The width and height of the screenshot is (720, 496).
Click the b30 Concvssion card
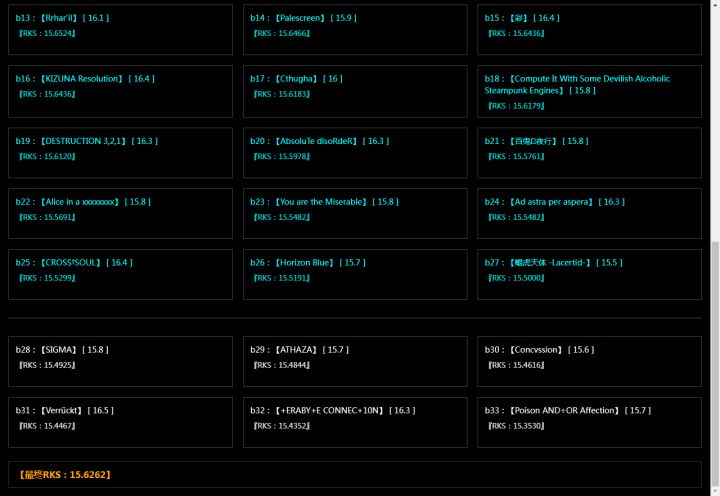coord(590,361)
